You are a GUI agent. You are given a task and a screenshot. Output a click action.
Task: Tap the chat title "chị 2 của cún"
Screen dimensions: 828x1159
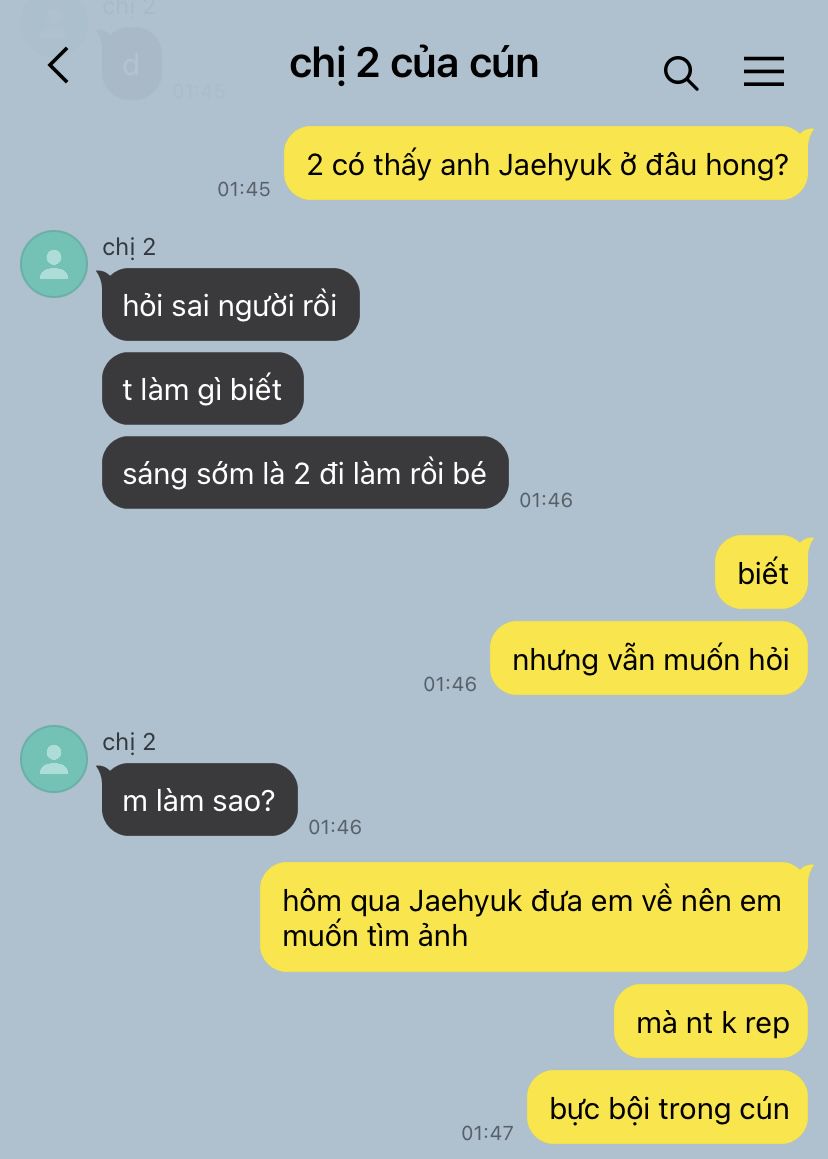point(414,64)
